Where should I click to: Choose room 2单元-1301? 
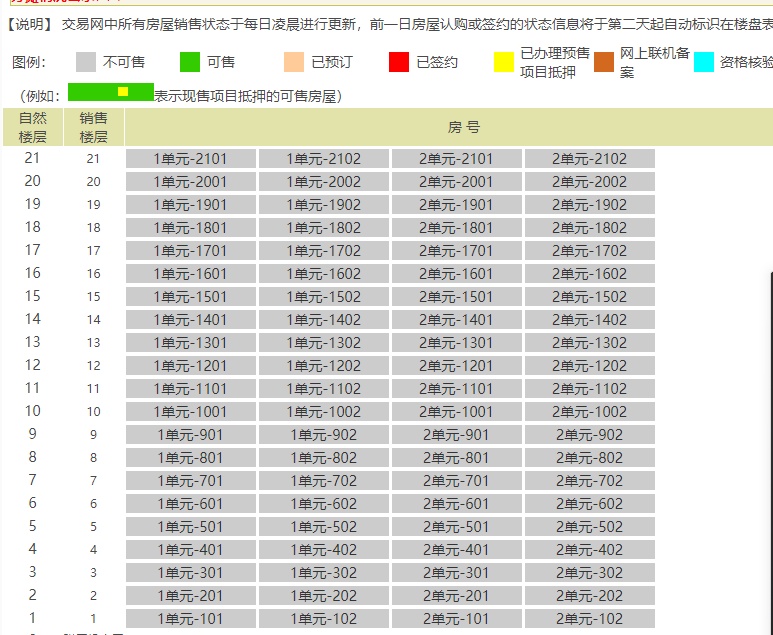tap(457, 343)
